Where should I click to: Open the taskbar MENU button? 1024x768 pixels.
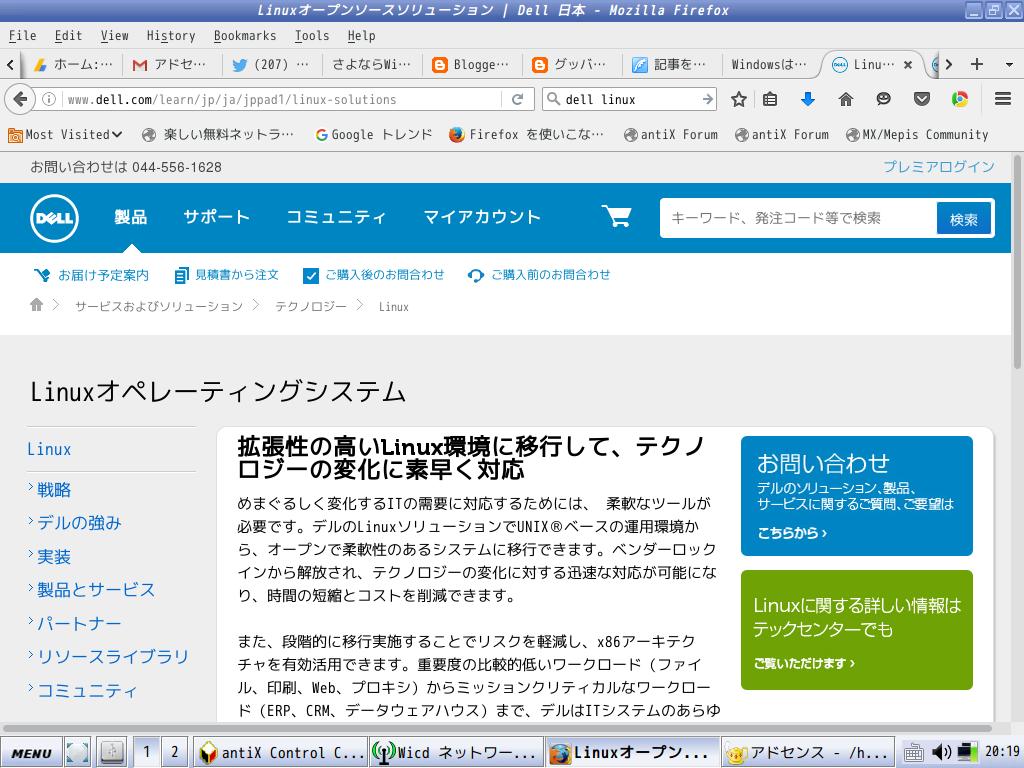tap(31, 752)
